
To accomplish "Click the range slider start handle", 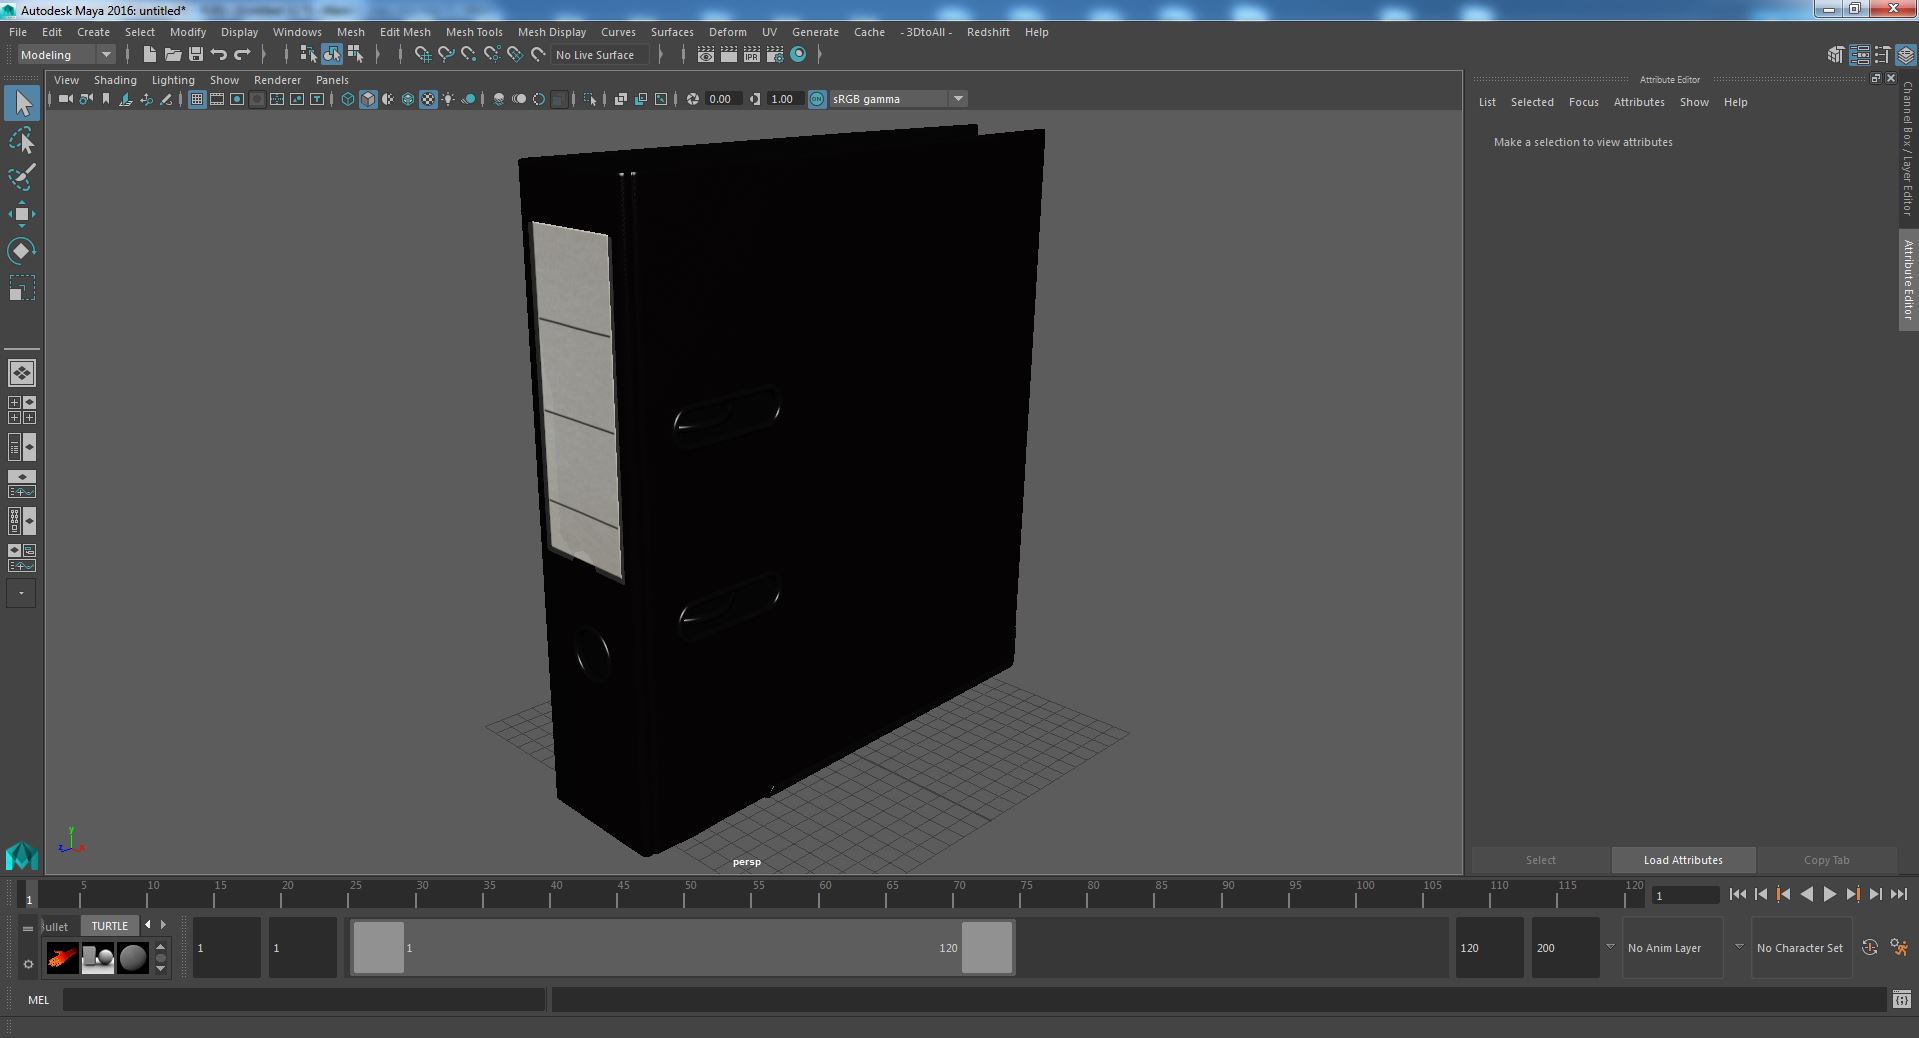I will [379, 947].
